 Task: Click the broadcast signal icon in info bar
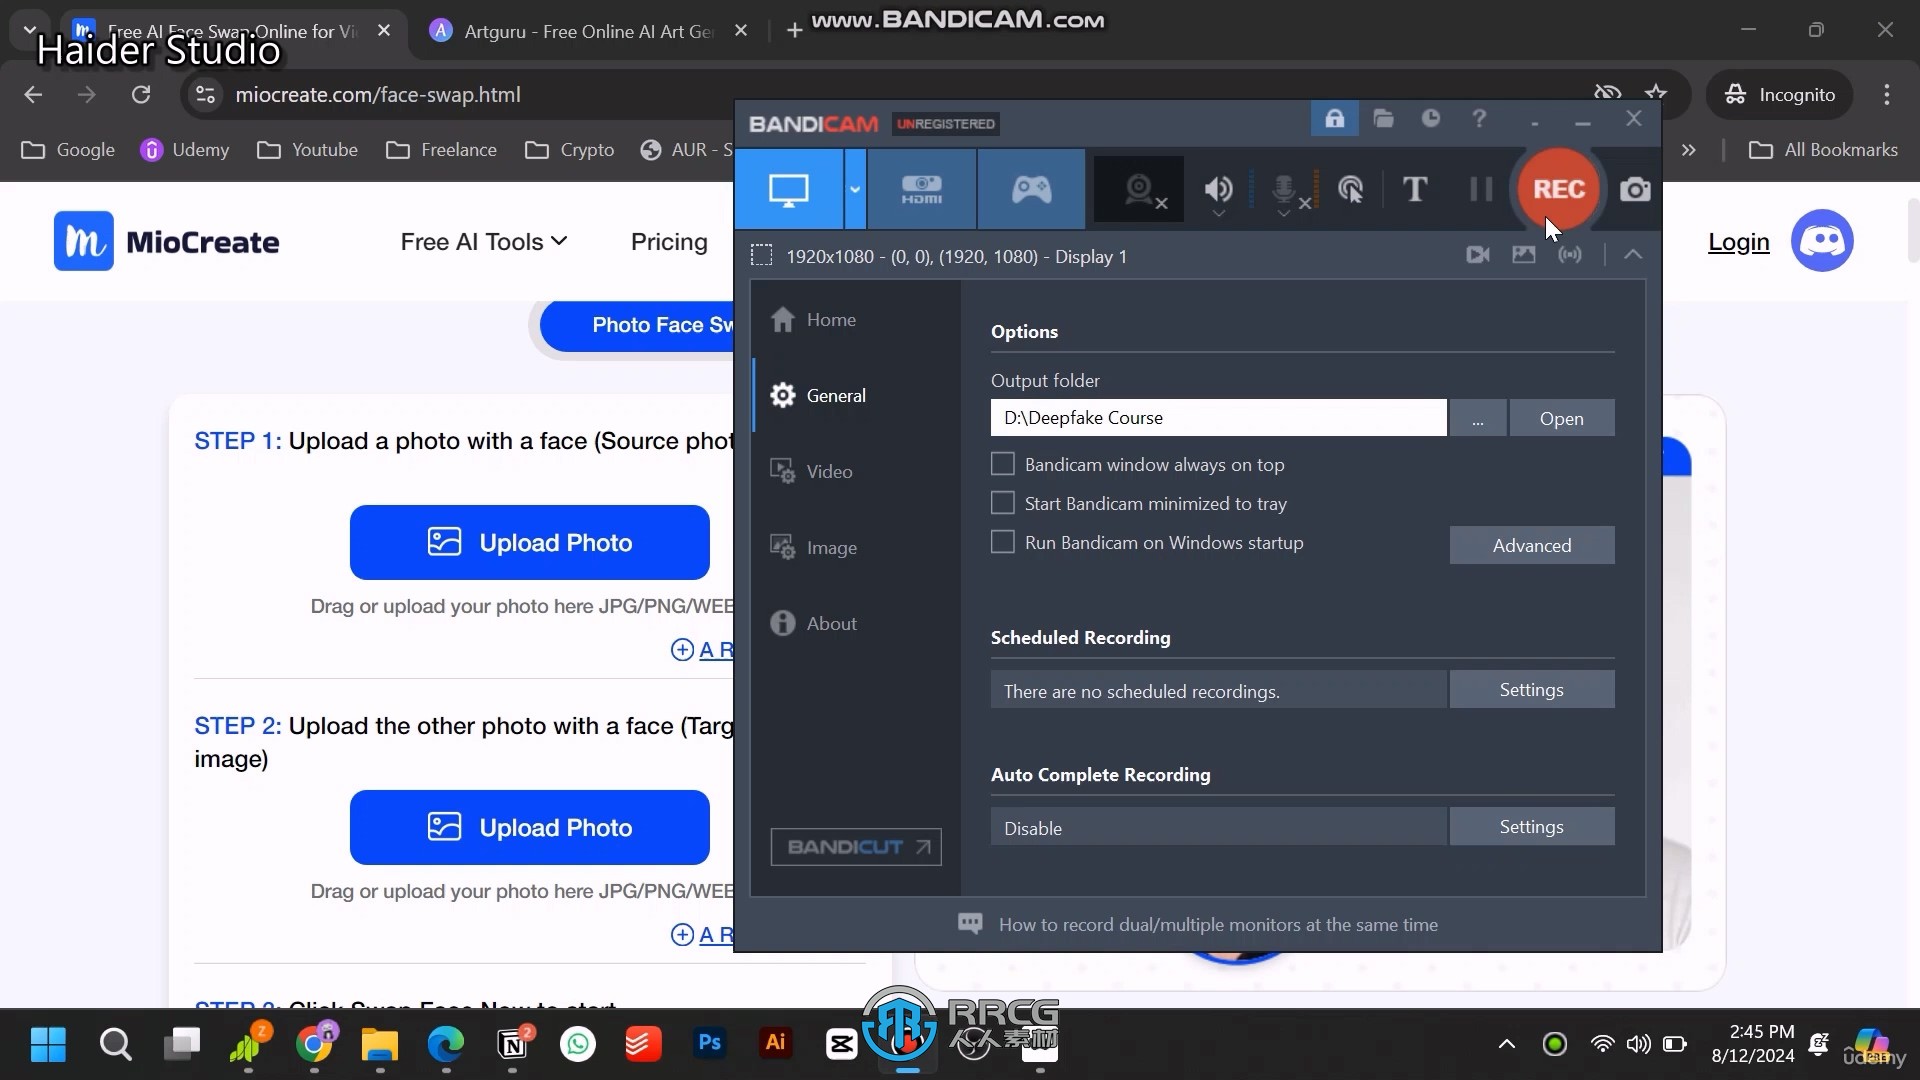coord(1570,255)
